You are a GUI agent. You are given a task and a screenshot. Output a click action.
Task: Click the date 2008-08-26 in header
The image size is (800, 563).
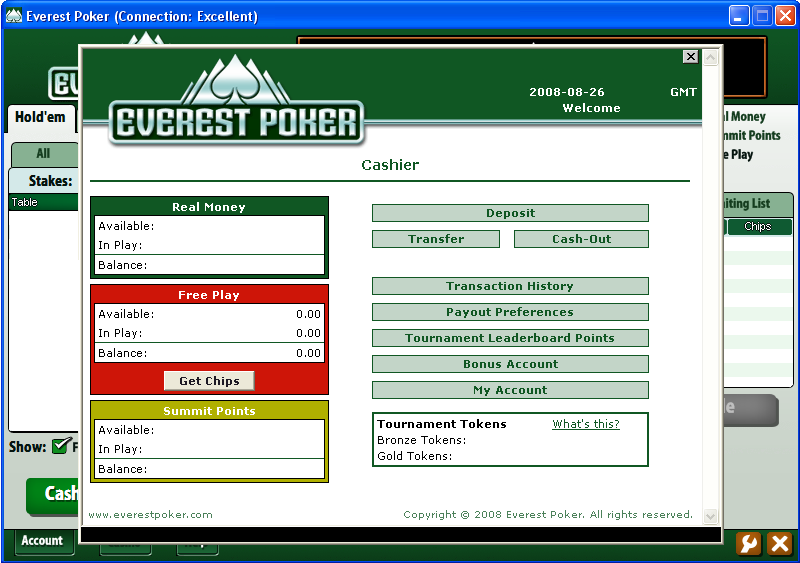[x=567, y=92]
